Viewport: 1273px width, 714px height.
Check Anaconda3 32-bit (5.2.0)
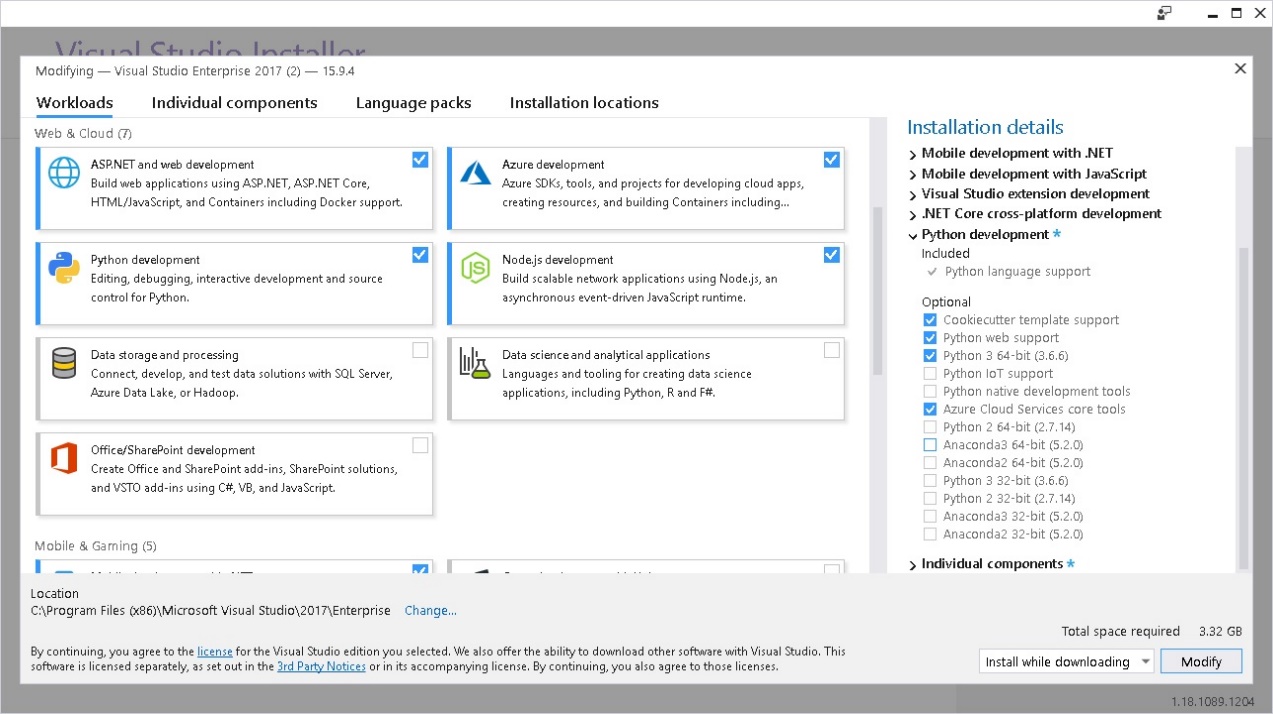point(930,517)
